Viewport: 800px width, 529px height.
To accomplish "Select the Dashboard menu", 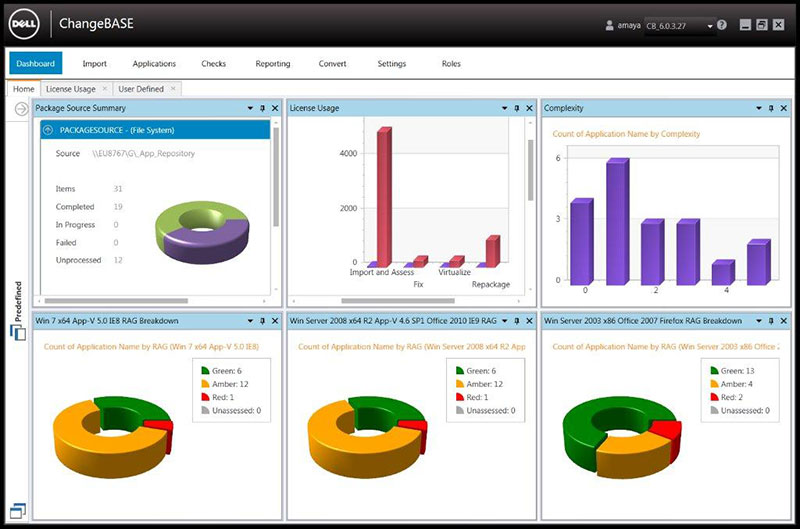I will [36, 63].
